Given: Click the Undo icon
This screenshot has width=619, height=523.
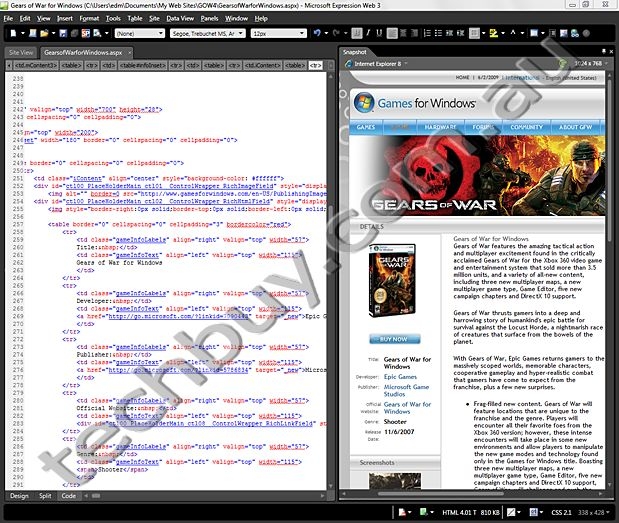Looking at the screenshot, I should (x=317, y=34).
